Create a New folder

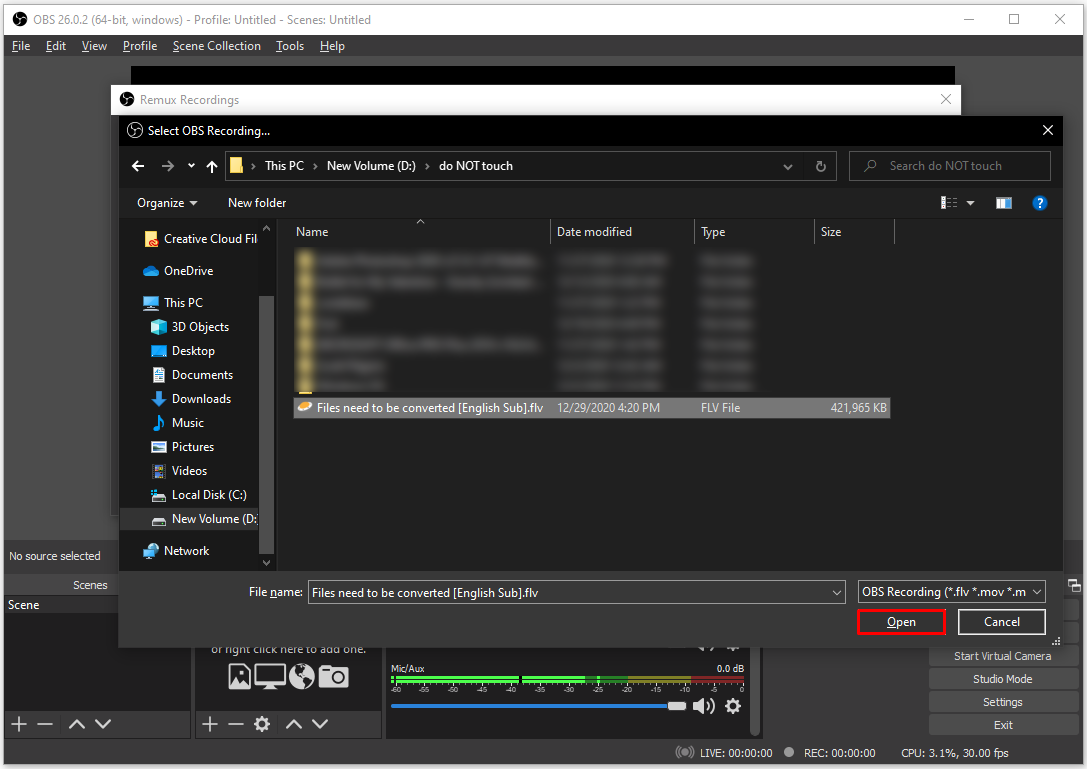click(x=257, y=202)
